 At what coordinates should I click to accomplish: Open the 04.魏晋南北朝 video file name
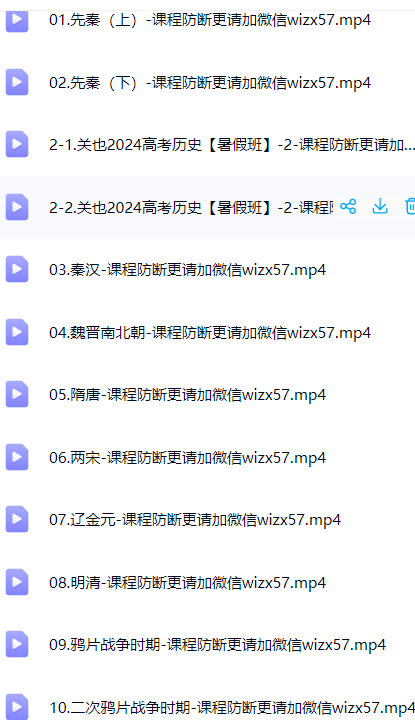click(210, 332)
